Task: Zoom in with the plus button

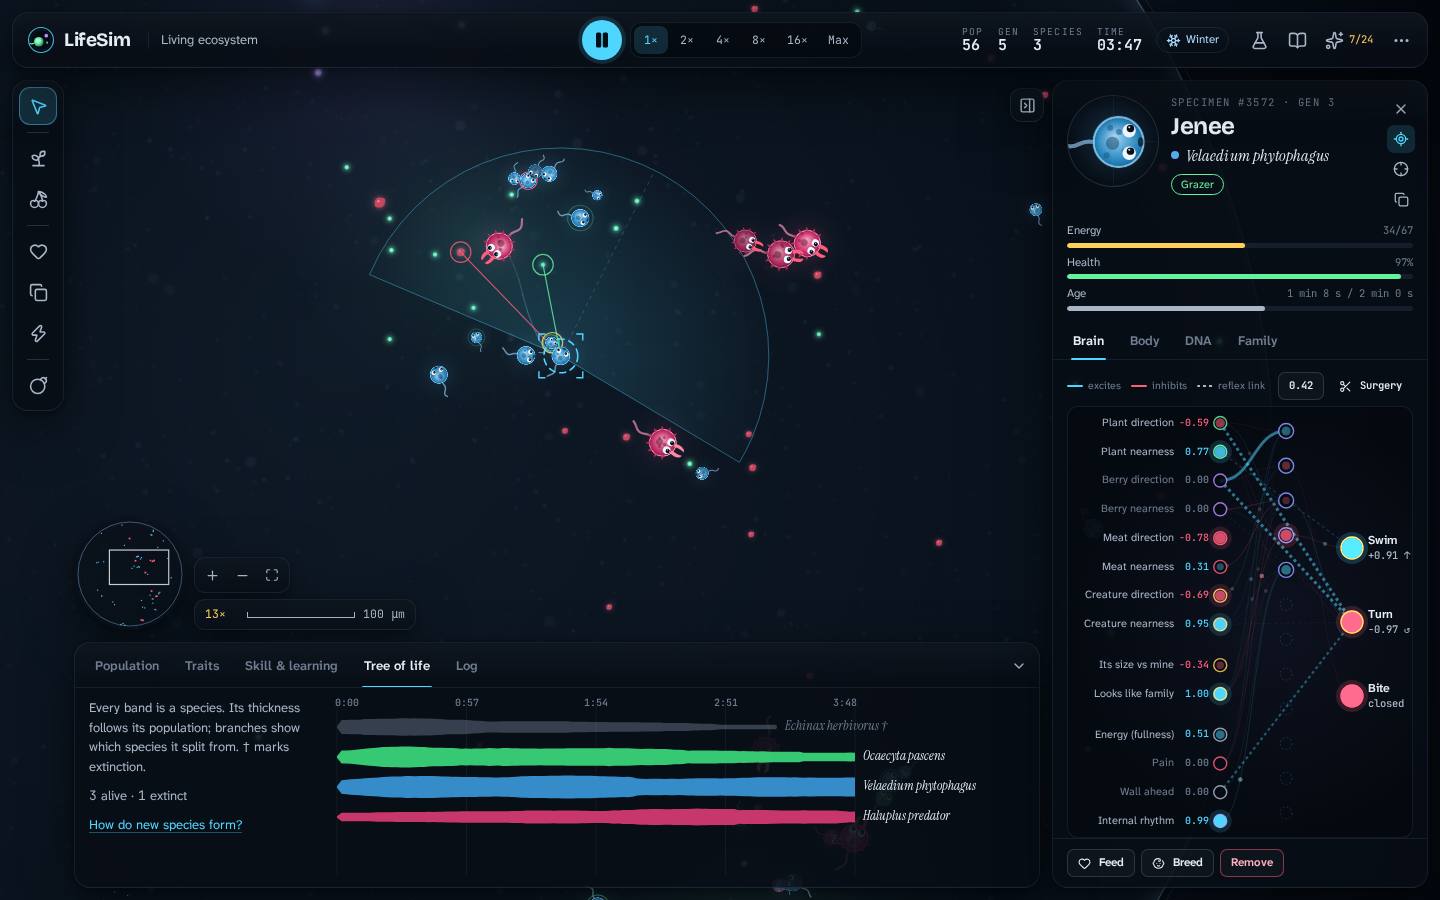Action: (x=212, y=575)
